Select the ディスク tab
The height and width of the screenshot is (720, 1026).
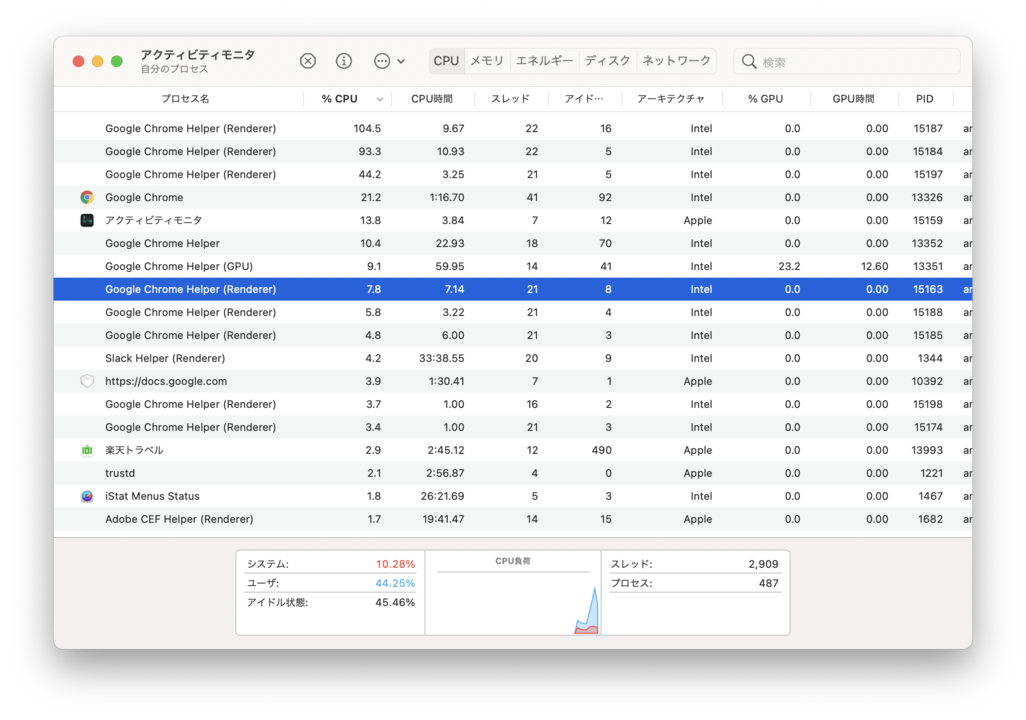point(607,61)
